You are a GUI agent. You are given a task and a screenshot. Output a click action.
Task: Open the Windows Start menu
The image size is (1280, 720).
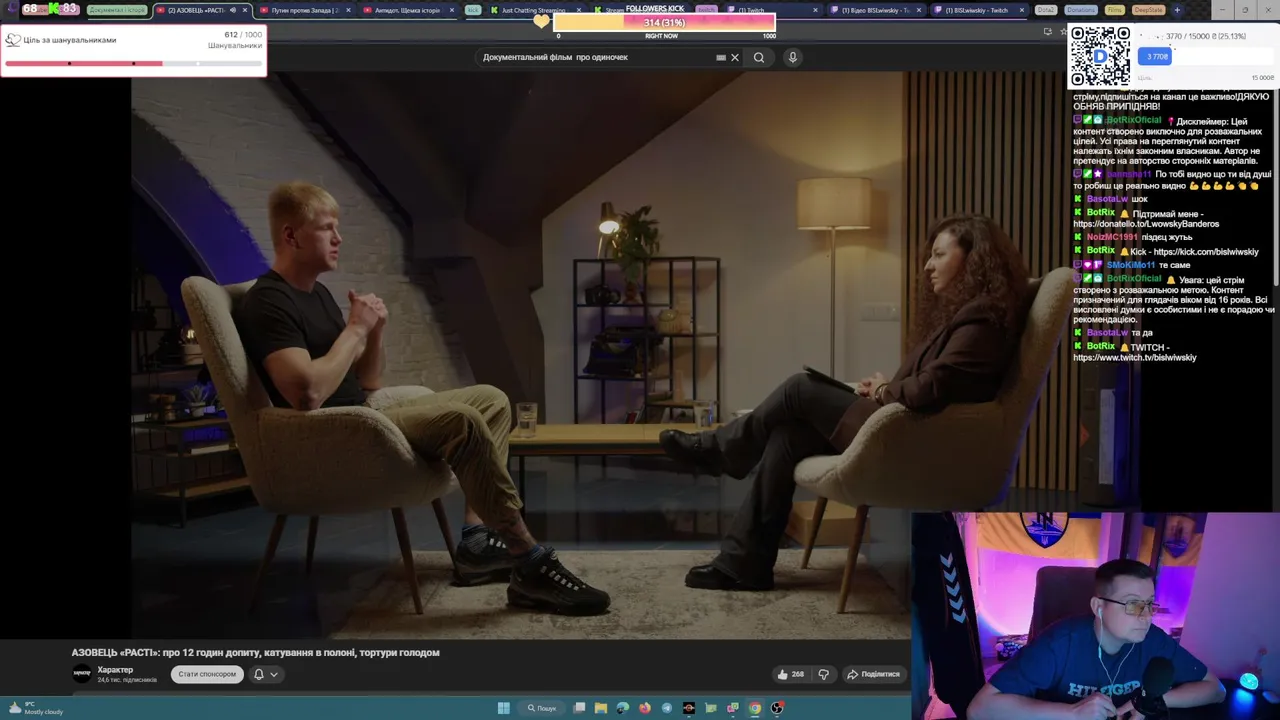pos(504,708)
